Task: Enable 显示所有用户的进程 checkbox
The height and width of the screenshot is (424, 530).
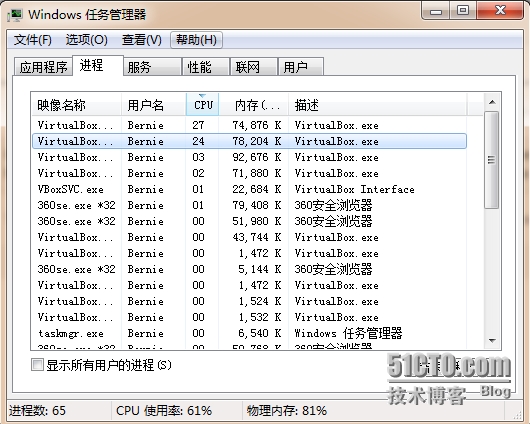Action: 37,365
